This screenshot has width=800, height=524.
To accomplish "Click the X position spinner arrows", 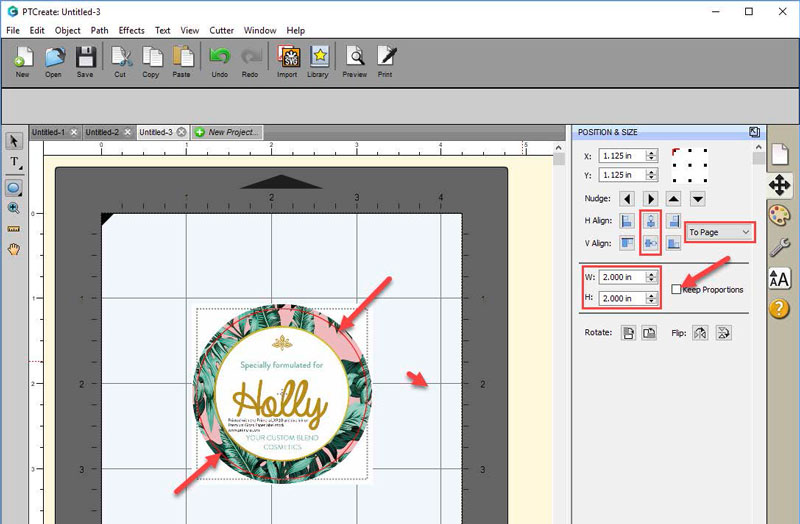I will point(652,156).
